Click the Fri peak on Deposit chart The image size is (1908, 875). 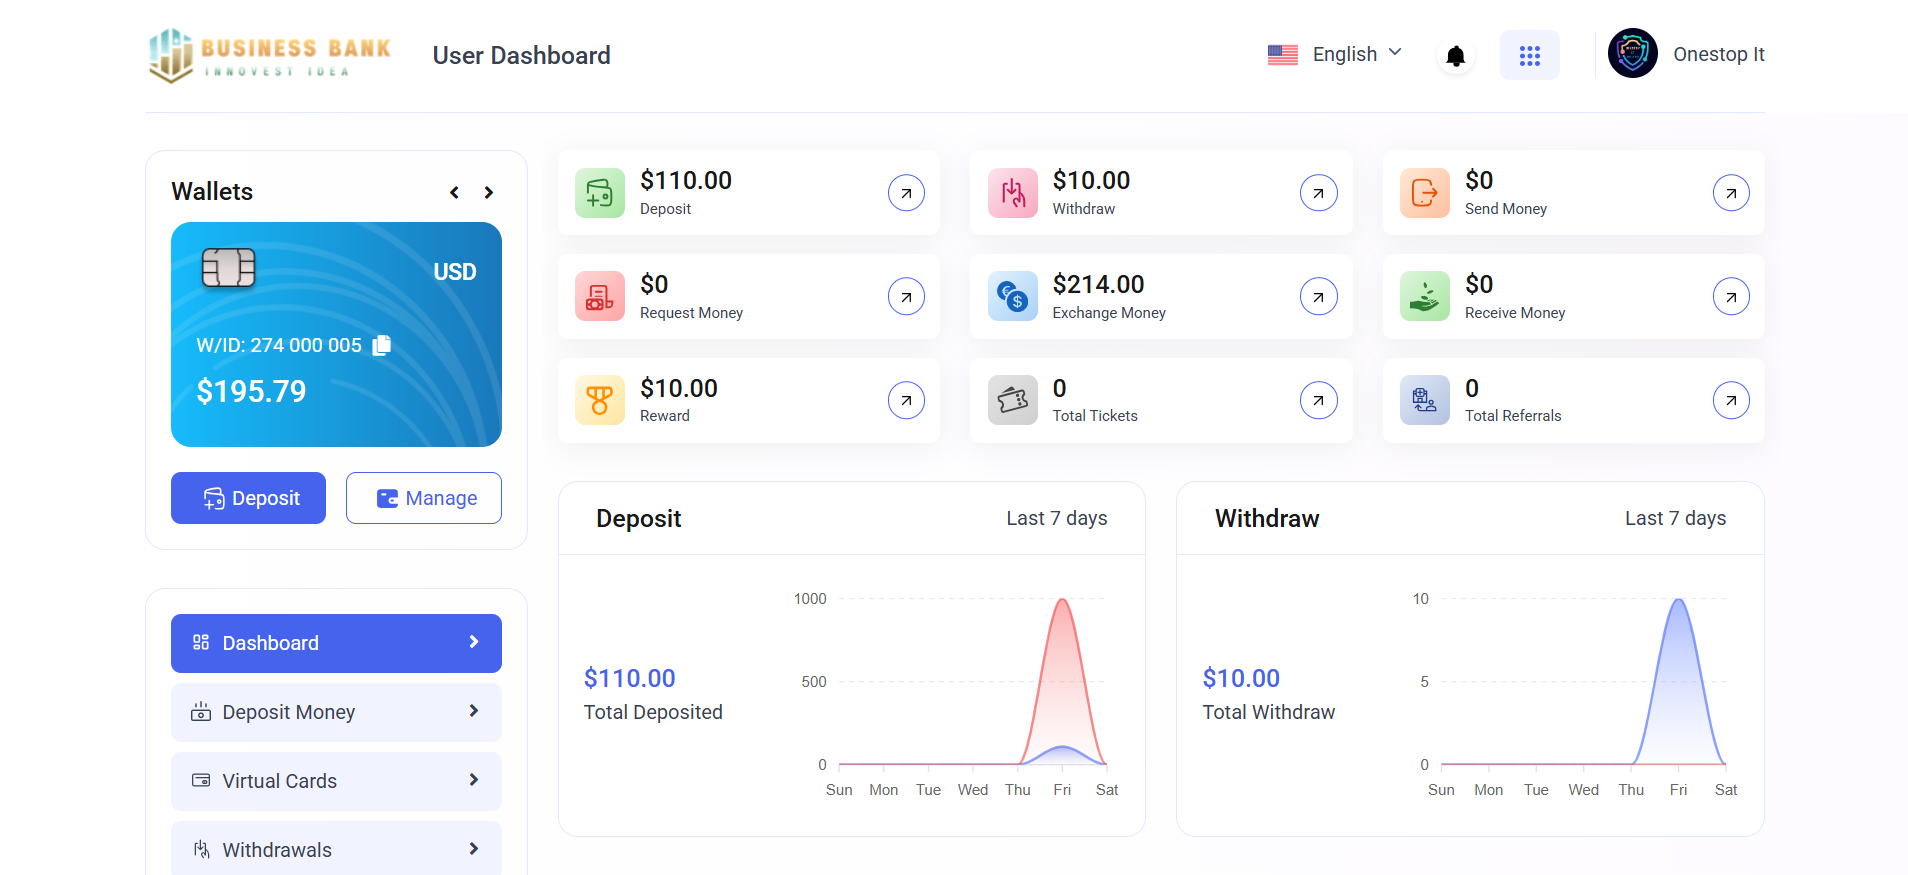click(1063, 600)
